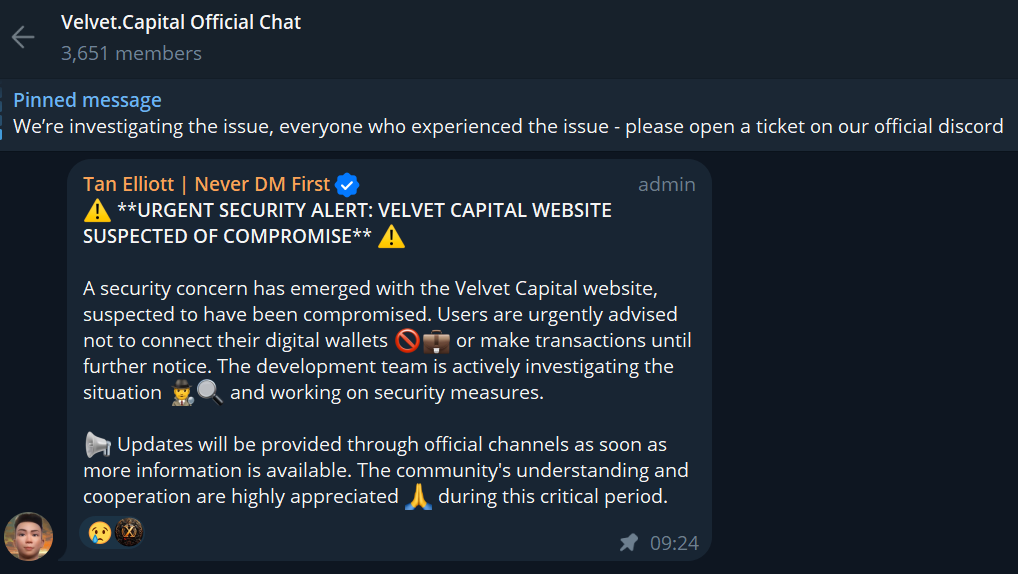Click the blue verified badge beside Tan Elliott

coord(347,185)
